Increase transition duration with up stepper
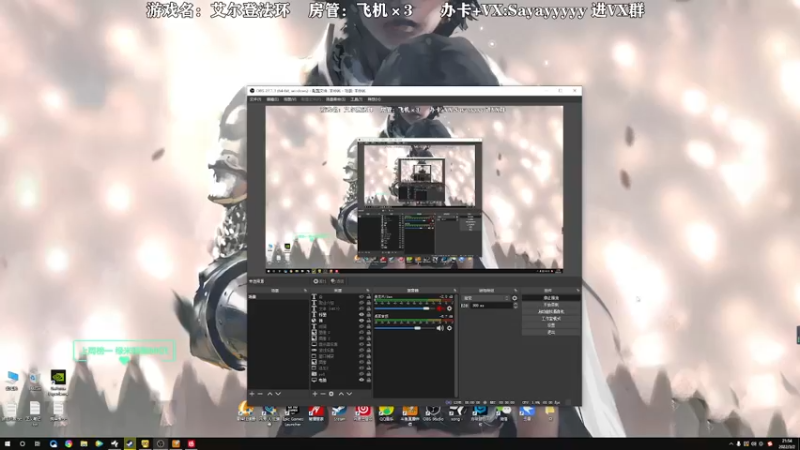This screenshot has width=800, height=450. pyautogui.click(x=515, y=304)
